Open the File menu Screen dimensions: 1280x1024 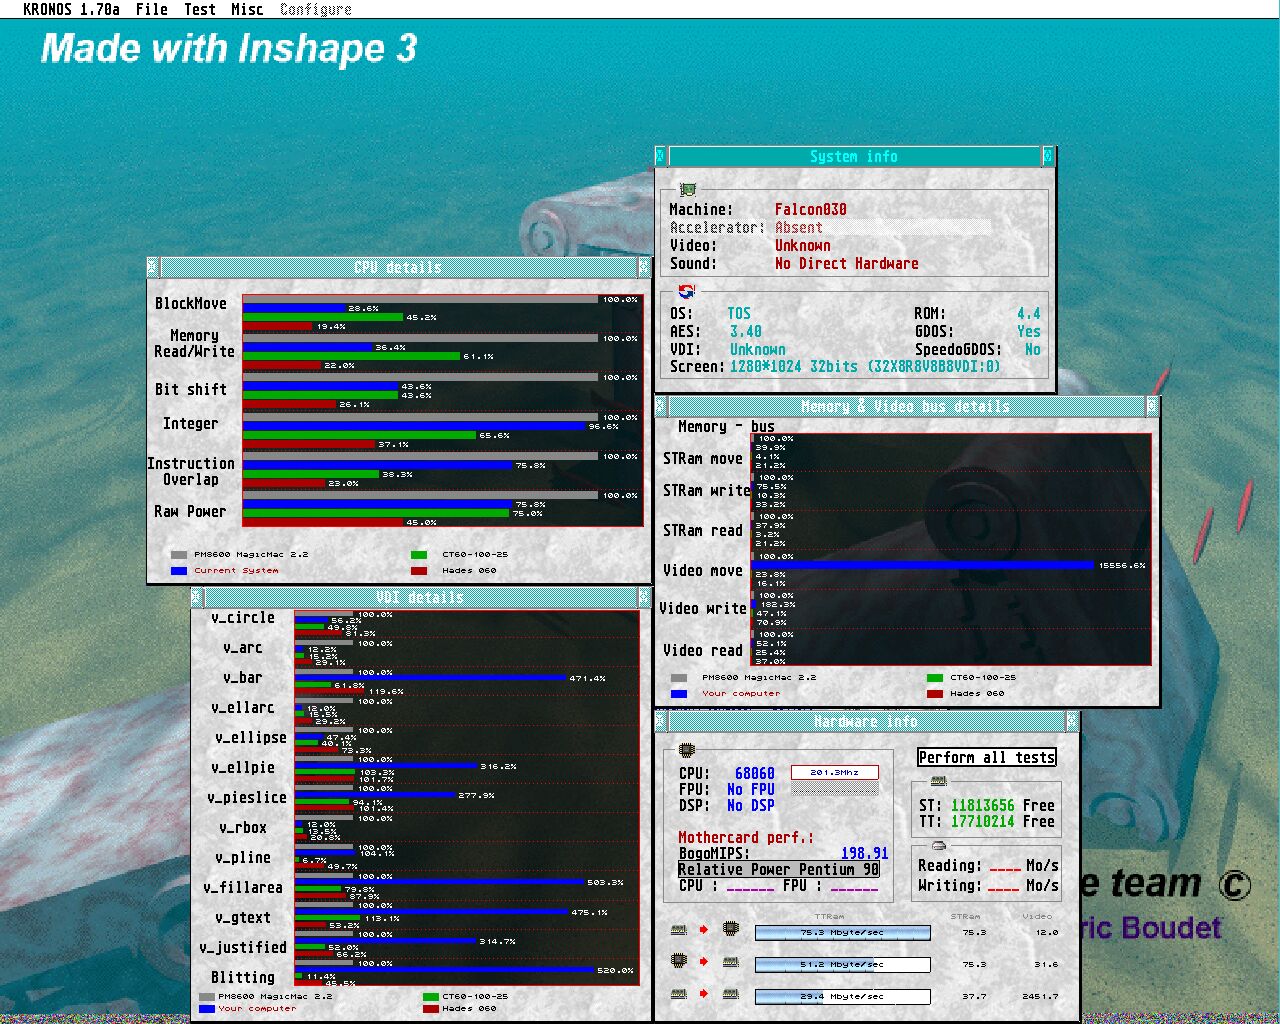[x=151, y=9]
